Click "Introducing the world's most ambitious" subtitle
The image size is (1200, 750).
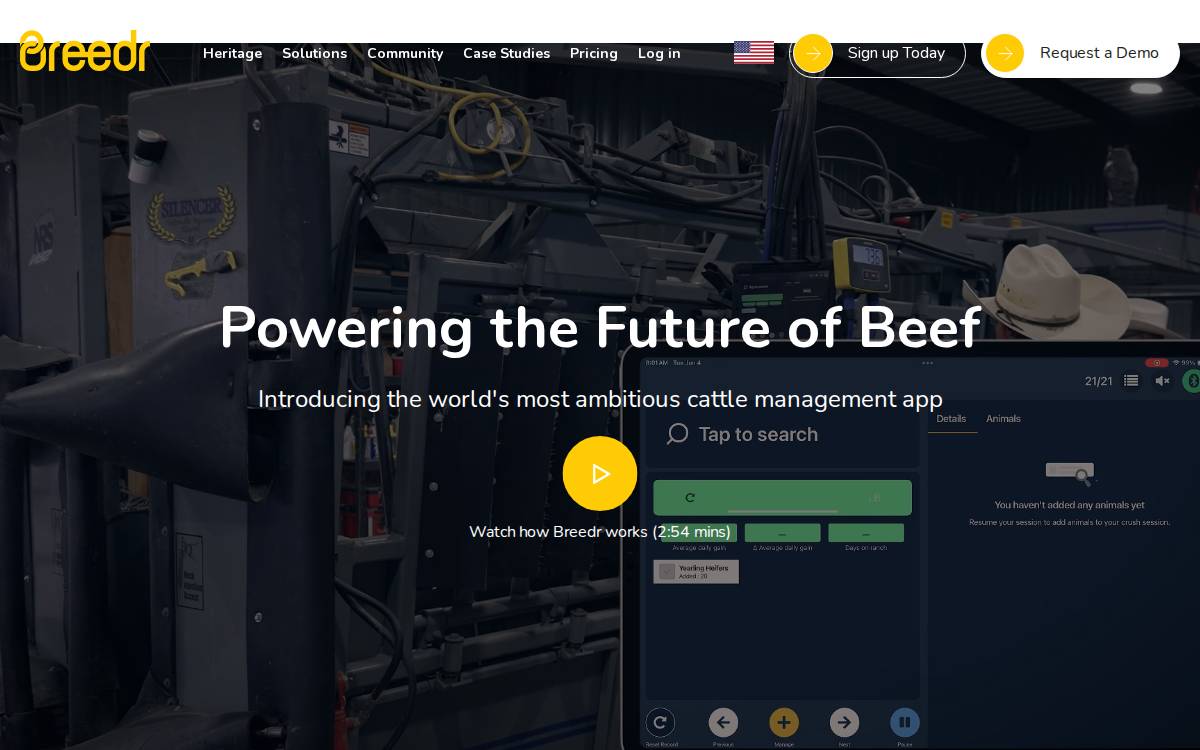(x=600, y=400)
